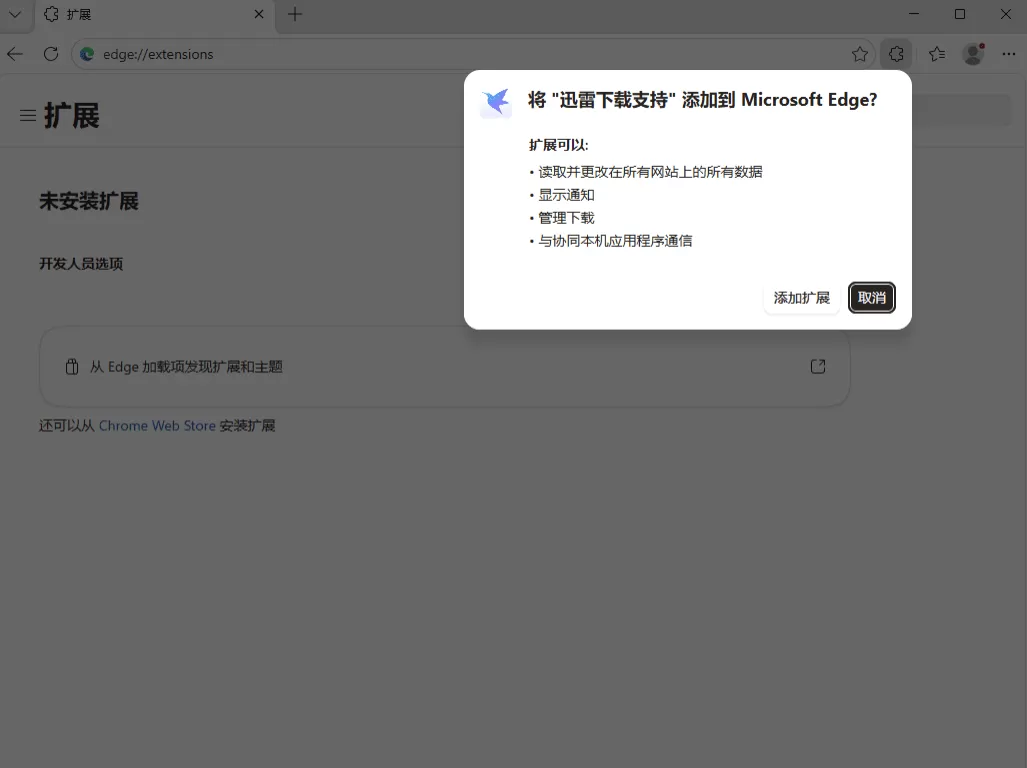
Task: Open the Favorites list icon
Action: coord(937,54)
